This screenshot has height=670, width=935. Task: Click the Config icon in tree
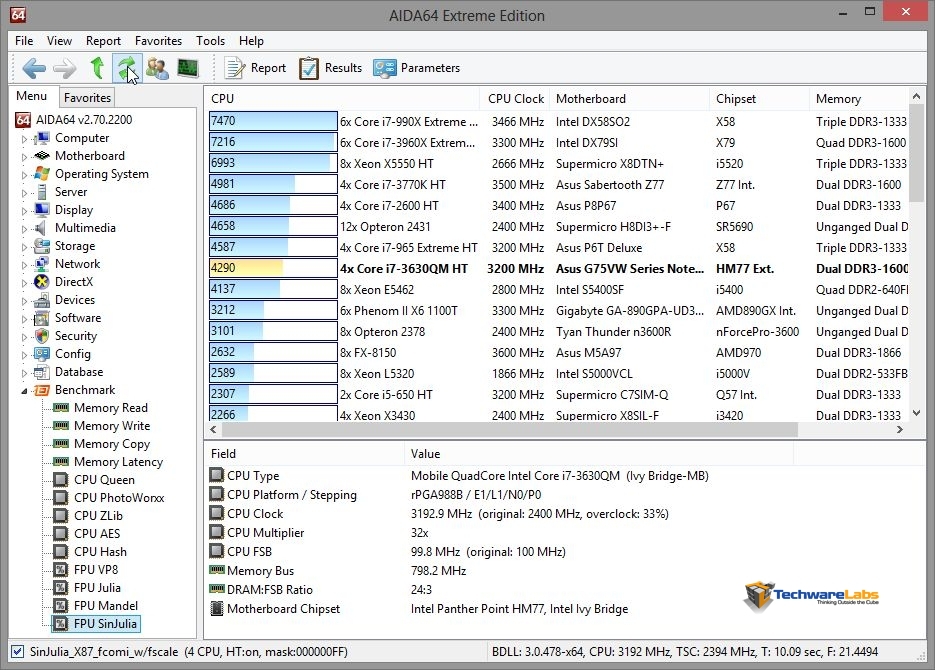[x=42, y=354]
